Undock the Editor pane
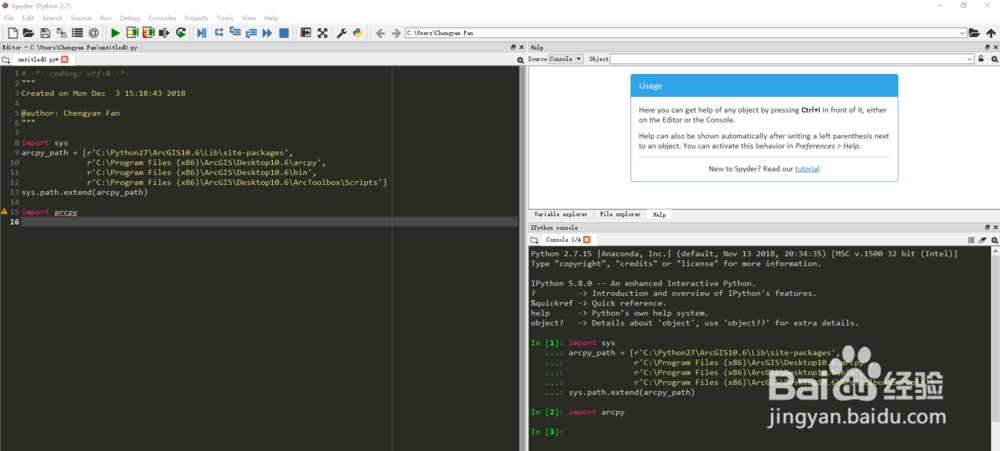1000x451 pixels. click(513, 47)
